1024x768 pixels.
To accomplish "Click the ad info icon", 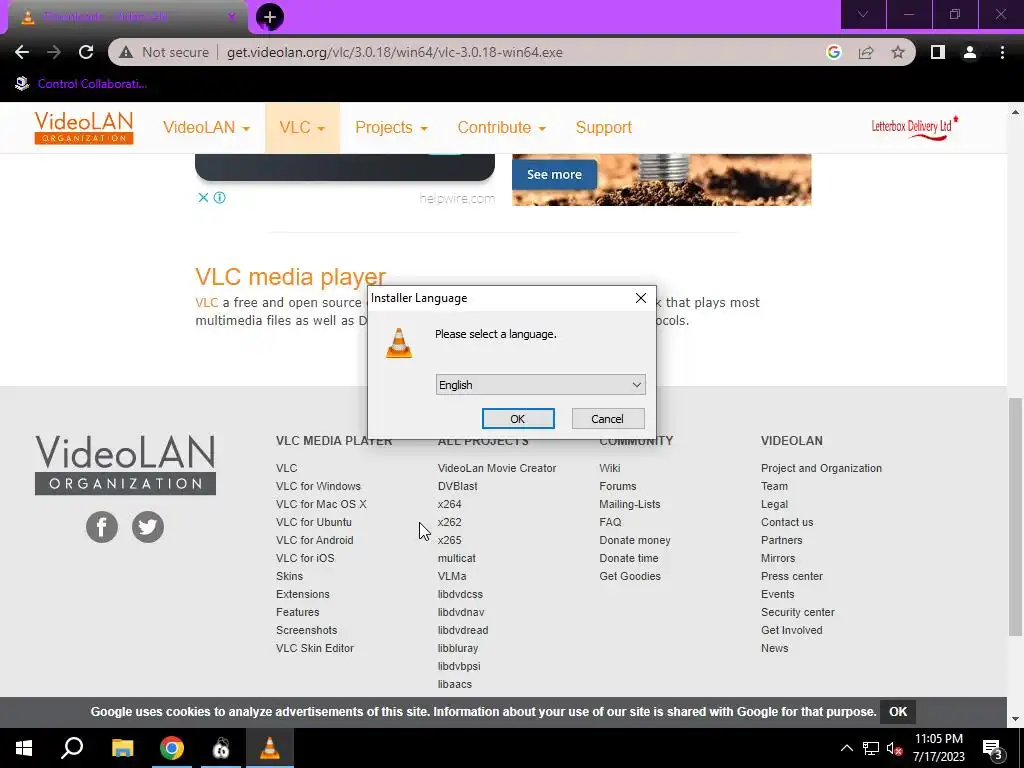I will click(x=219, y=197).
